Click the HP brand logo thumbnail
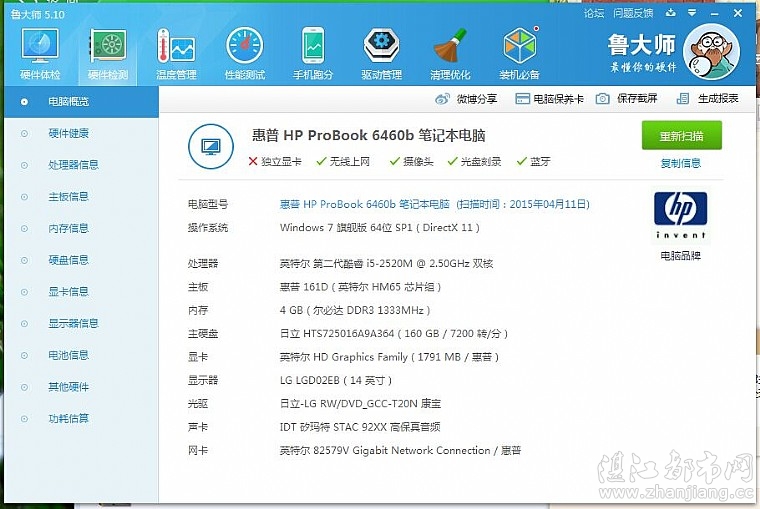The height and width of the screenshot is (509, 760). point(681,217)
